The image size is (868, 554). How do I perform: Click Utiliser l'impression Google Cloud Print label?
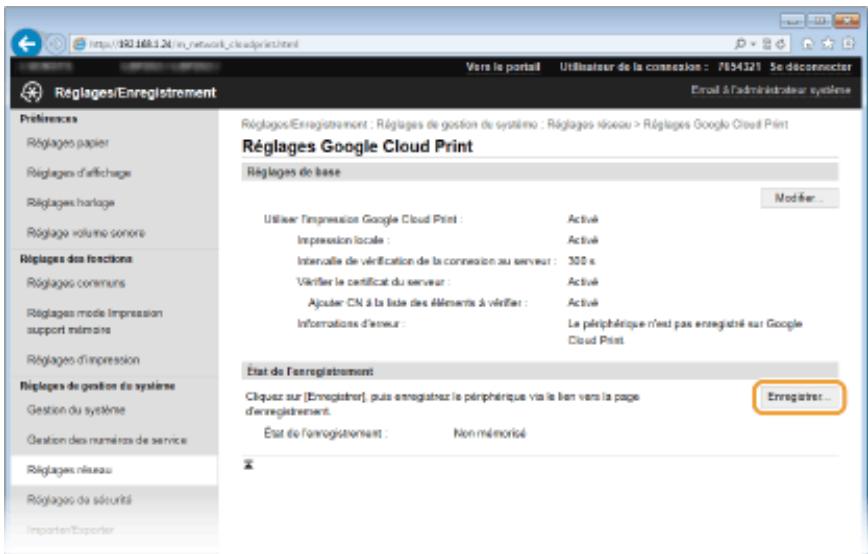363,219
